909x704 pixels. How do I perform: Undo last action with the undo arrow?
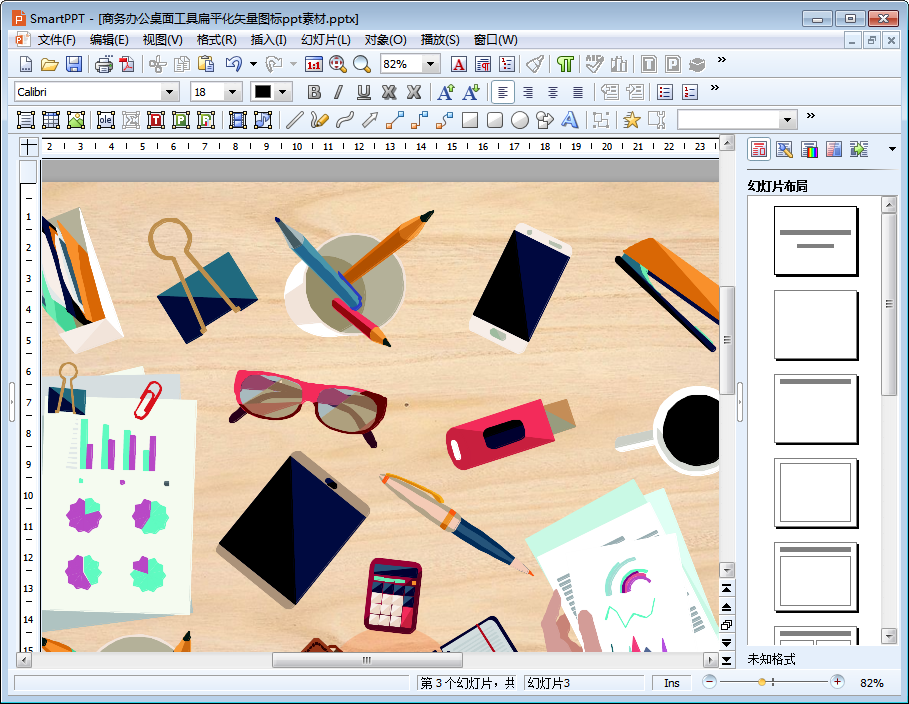[x=234, y=64]
